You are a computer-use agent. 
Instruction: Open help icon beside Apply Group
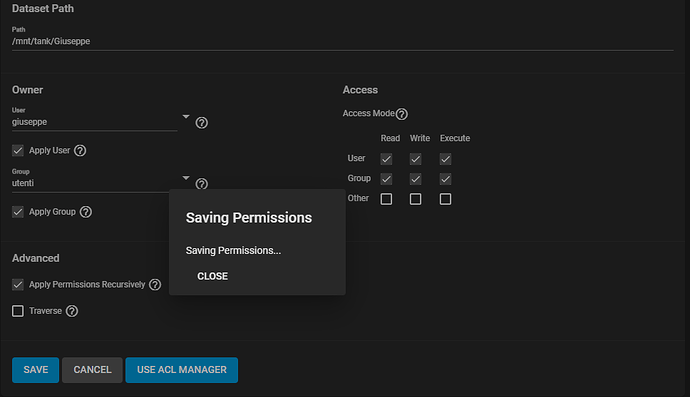[x=86, y=212]
